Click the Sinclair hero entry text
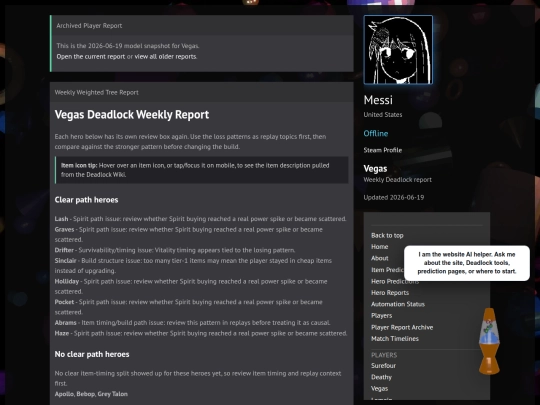This screenshot has width=540, height=405. [x=193, y=266]
